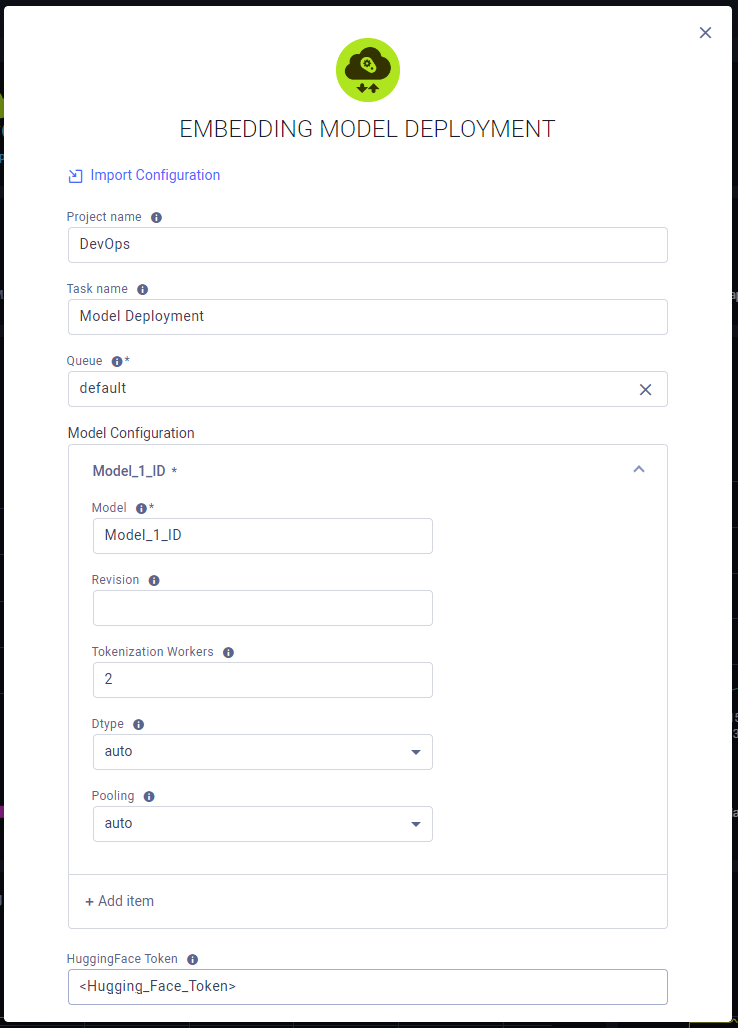Click the Queue info icon

119,361
